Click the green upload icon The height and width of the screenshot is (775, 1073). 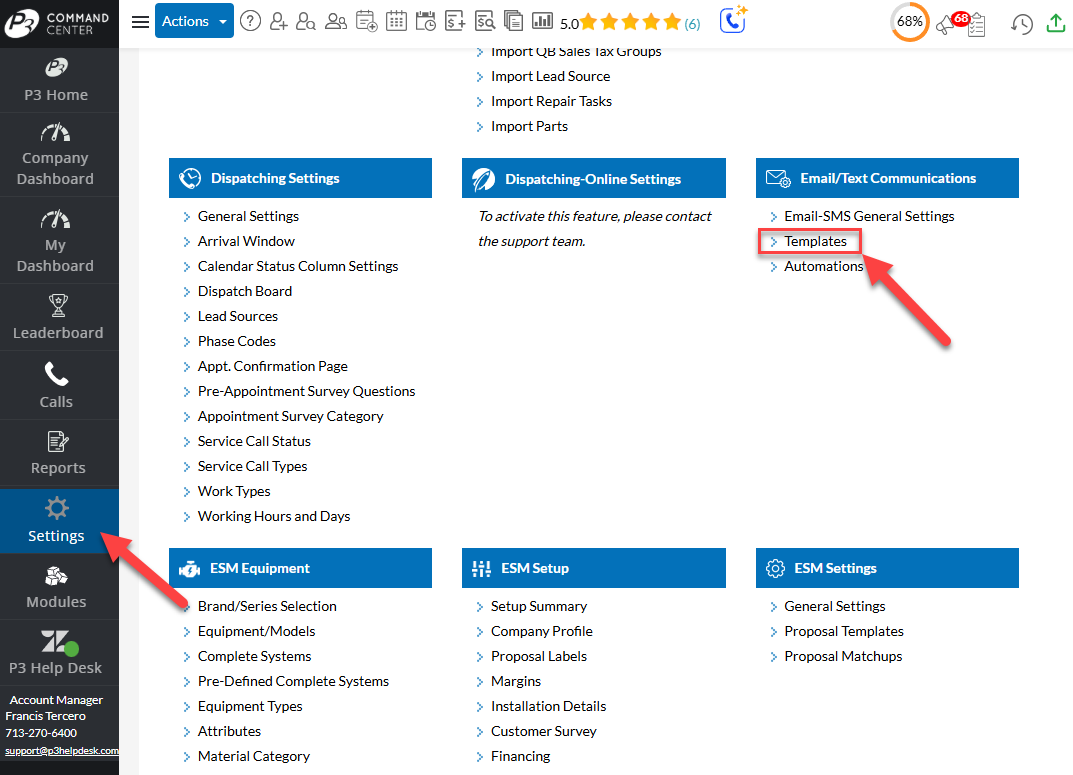(1056, 23)
